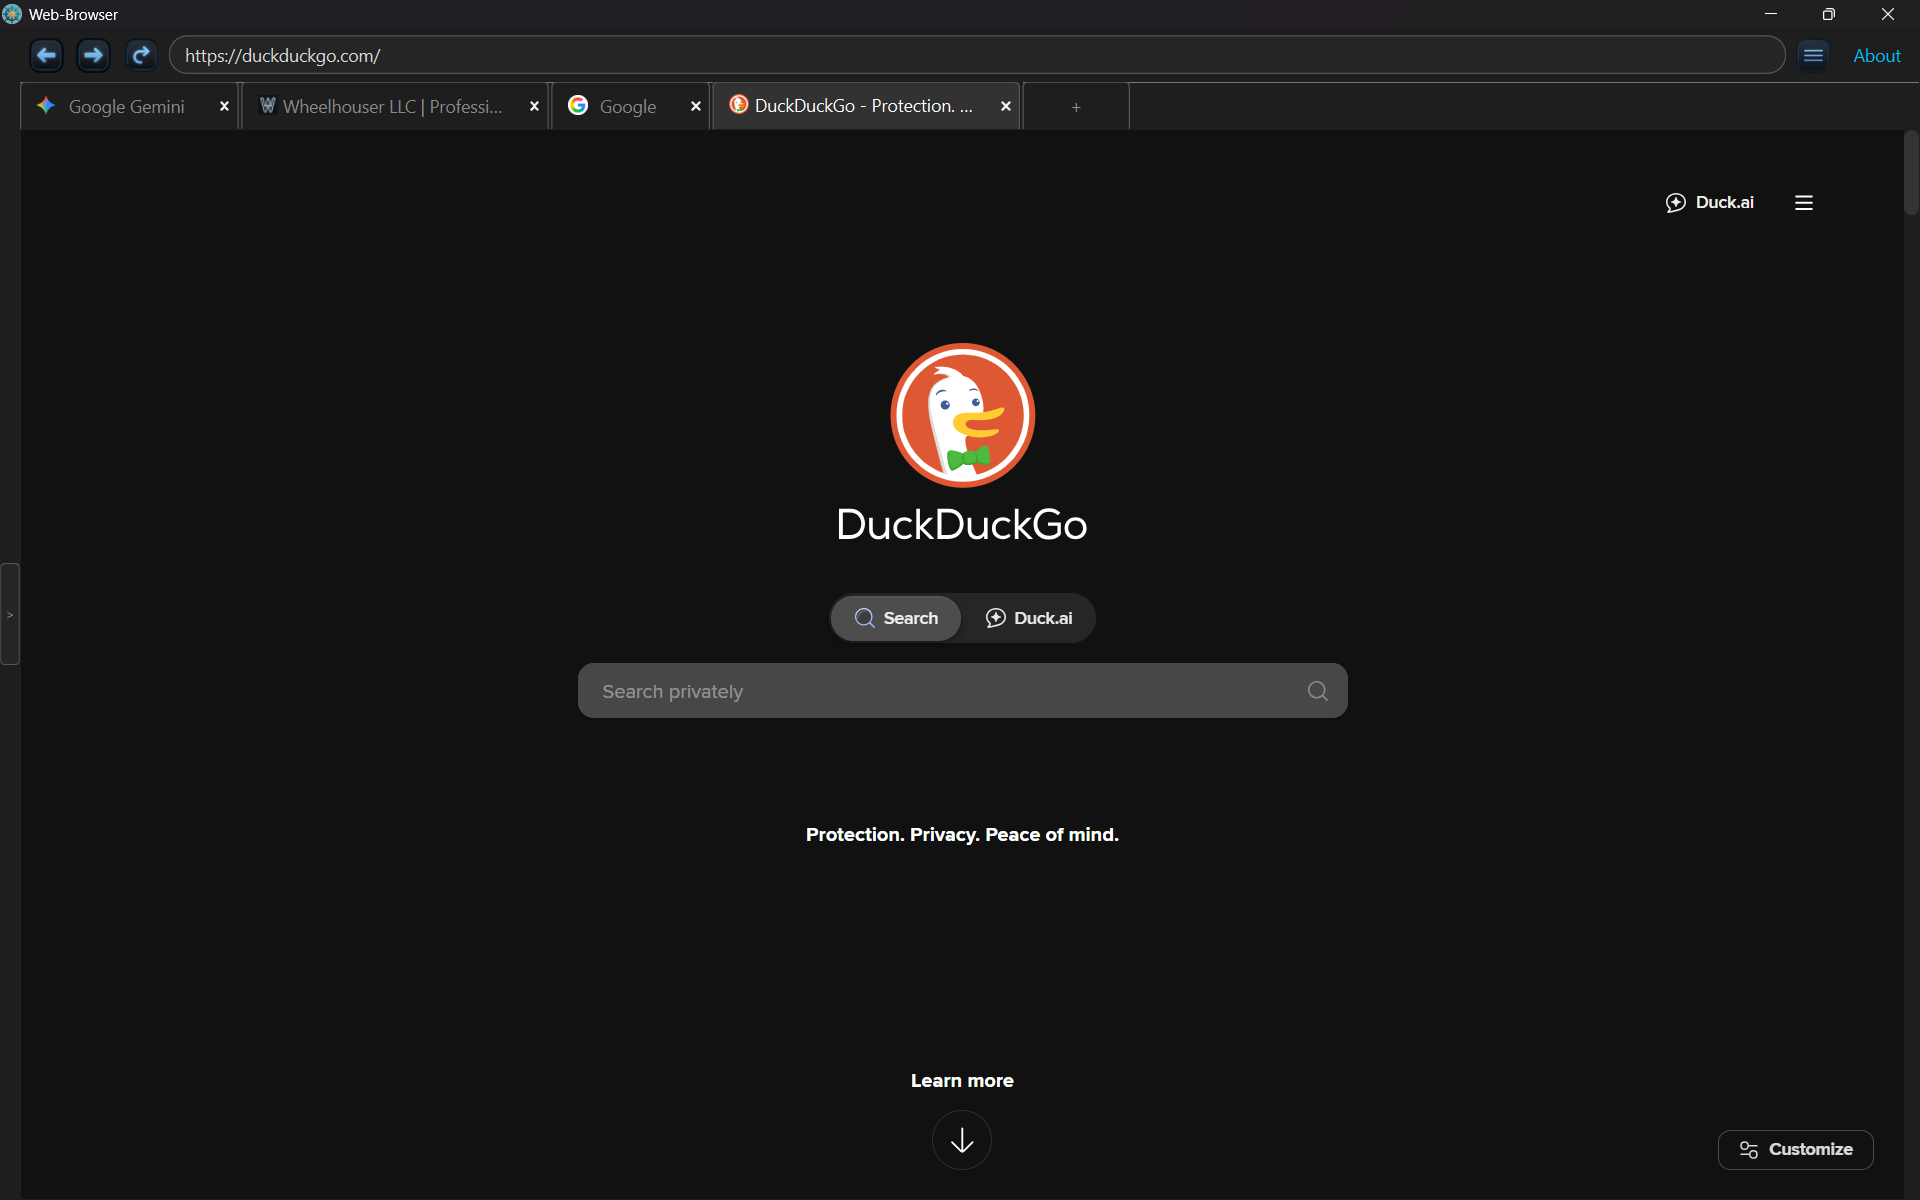Switch to Duck.ai mode toggle
Image resolution: width=1920 pixels, height=1200 pixels.
pos(1028,618)
